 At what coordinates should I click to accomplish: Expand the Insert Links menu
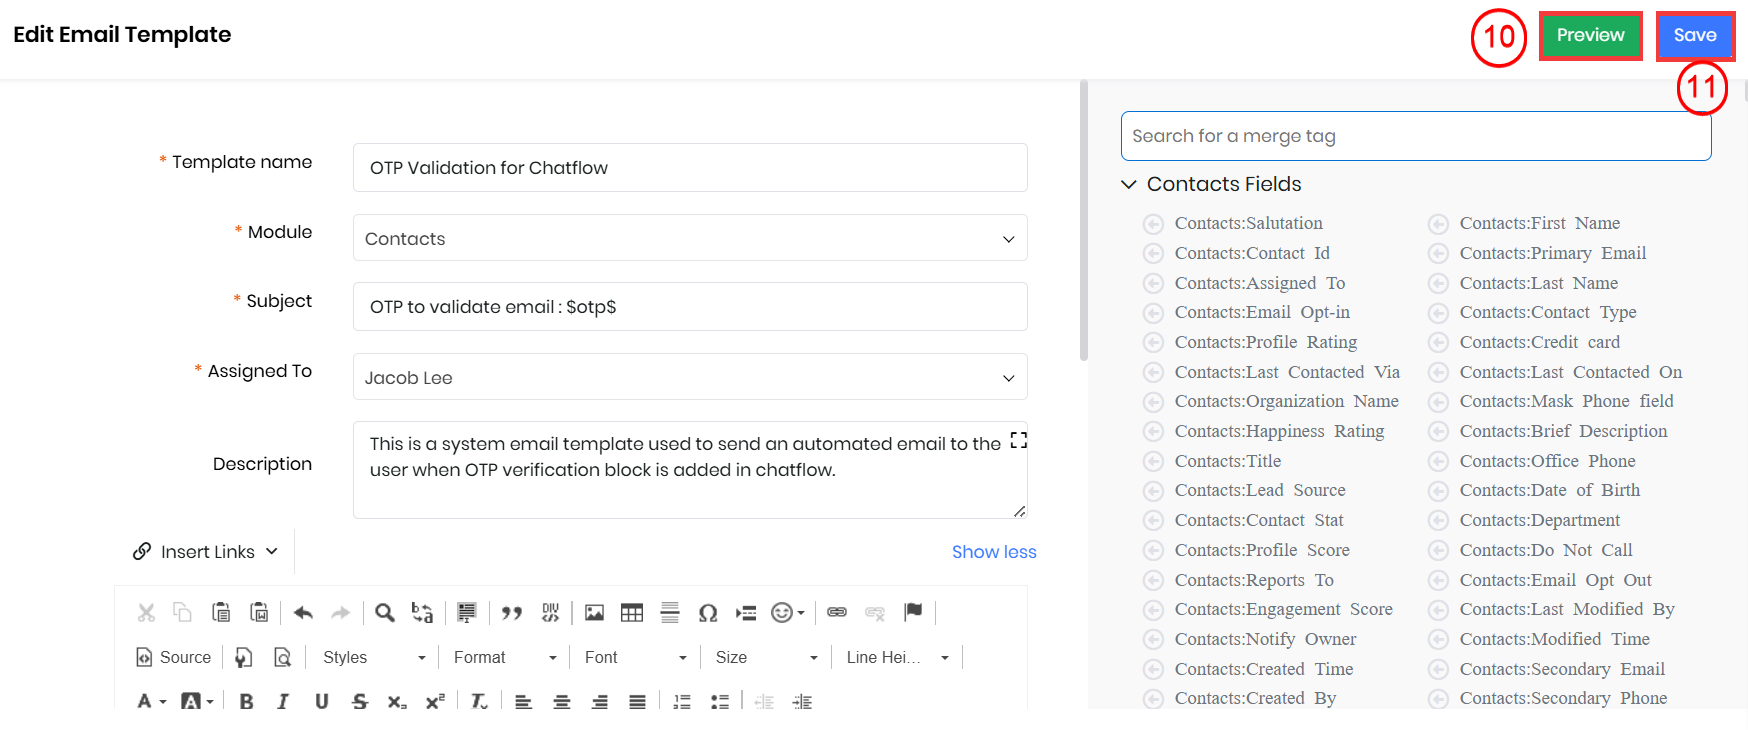pos(205,552)
